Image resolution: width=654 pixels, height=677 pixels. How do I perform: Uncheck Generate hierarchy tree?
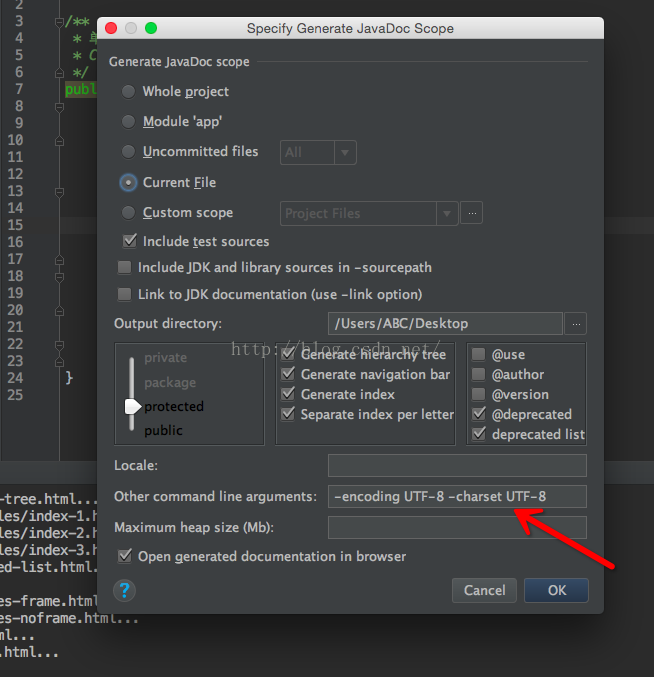tap(288, 354)
